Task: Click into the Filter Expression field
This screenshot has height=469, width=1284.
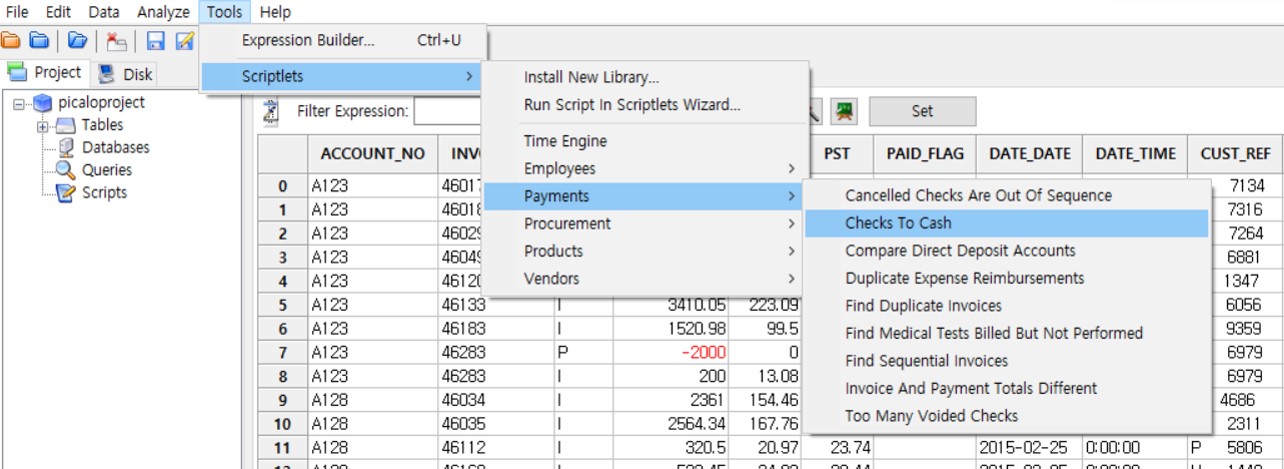Action: (448, 111)
